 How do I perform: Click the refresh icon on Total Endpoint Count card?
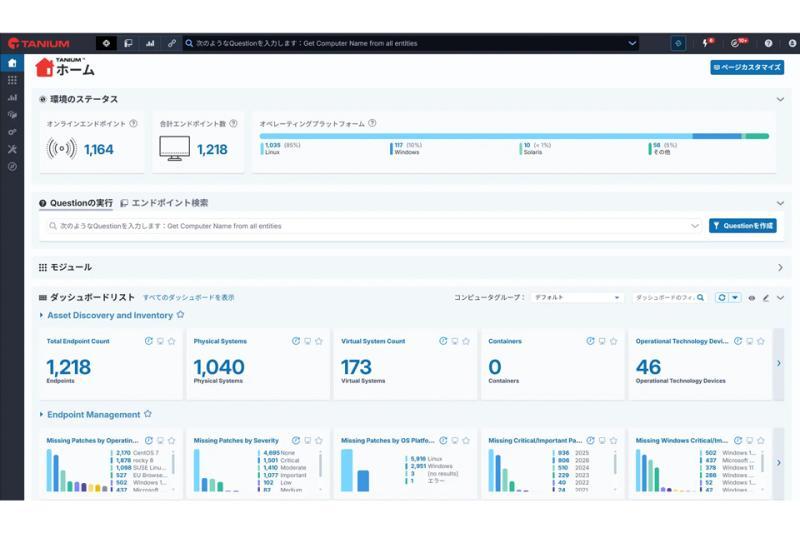pos(148,341)
